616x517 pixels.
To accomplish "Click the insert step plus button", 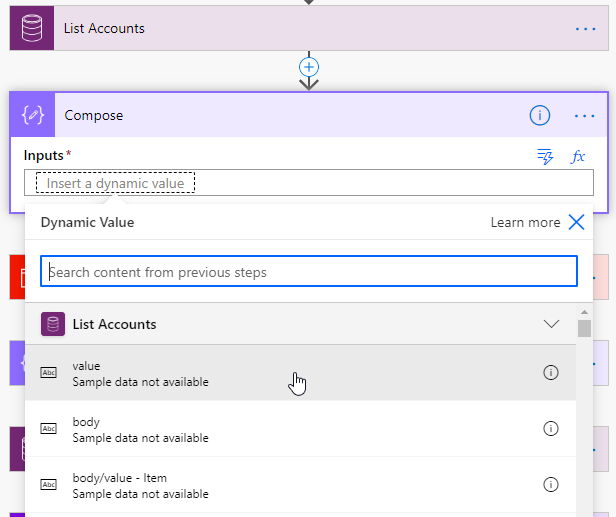I will pyautogui.click(x=309, y=66).
